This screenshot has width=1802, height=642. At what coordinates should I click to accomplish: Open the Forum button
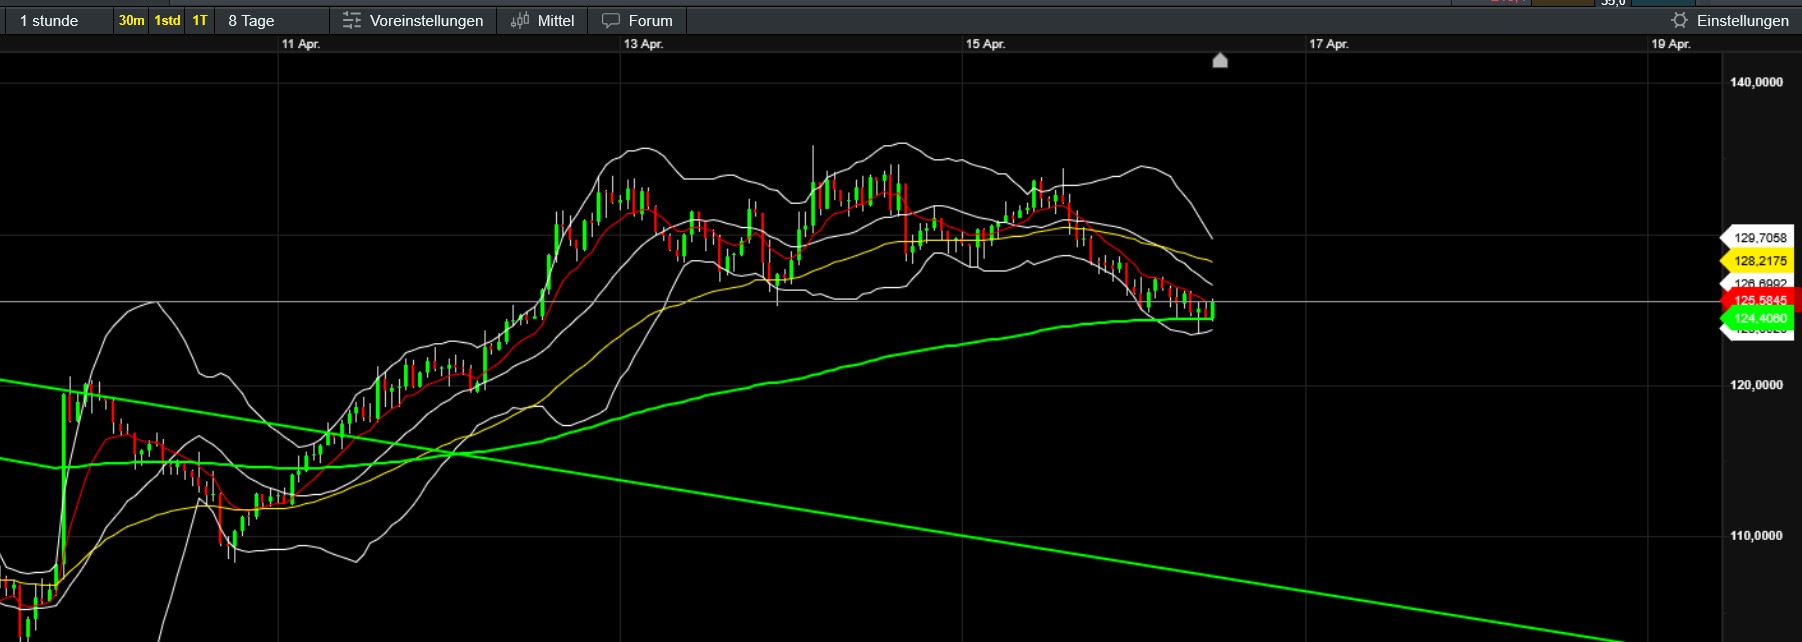point(638,20)
